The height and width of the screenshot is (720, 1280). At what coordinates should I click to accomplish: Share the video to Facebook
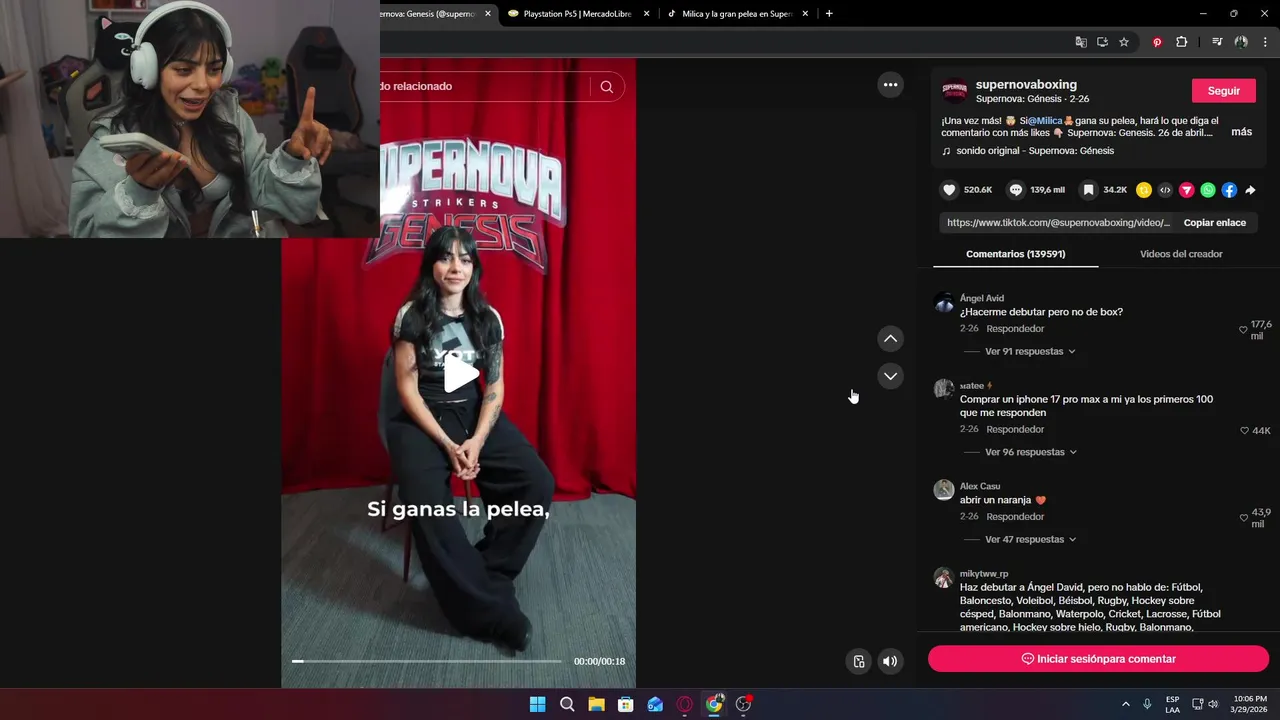coord(1229,190)
